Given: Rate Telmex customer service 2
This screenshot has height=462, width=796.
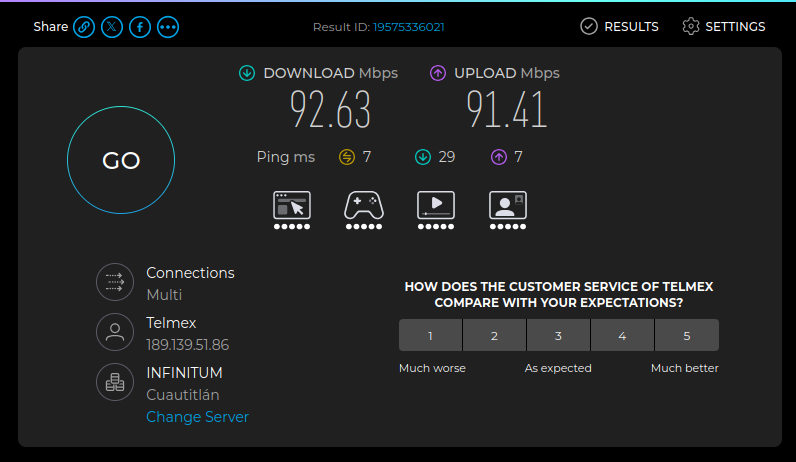Looking at the screenshot, I should coord(494,335).
